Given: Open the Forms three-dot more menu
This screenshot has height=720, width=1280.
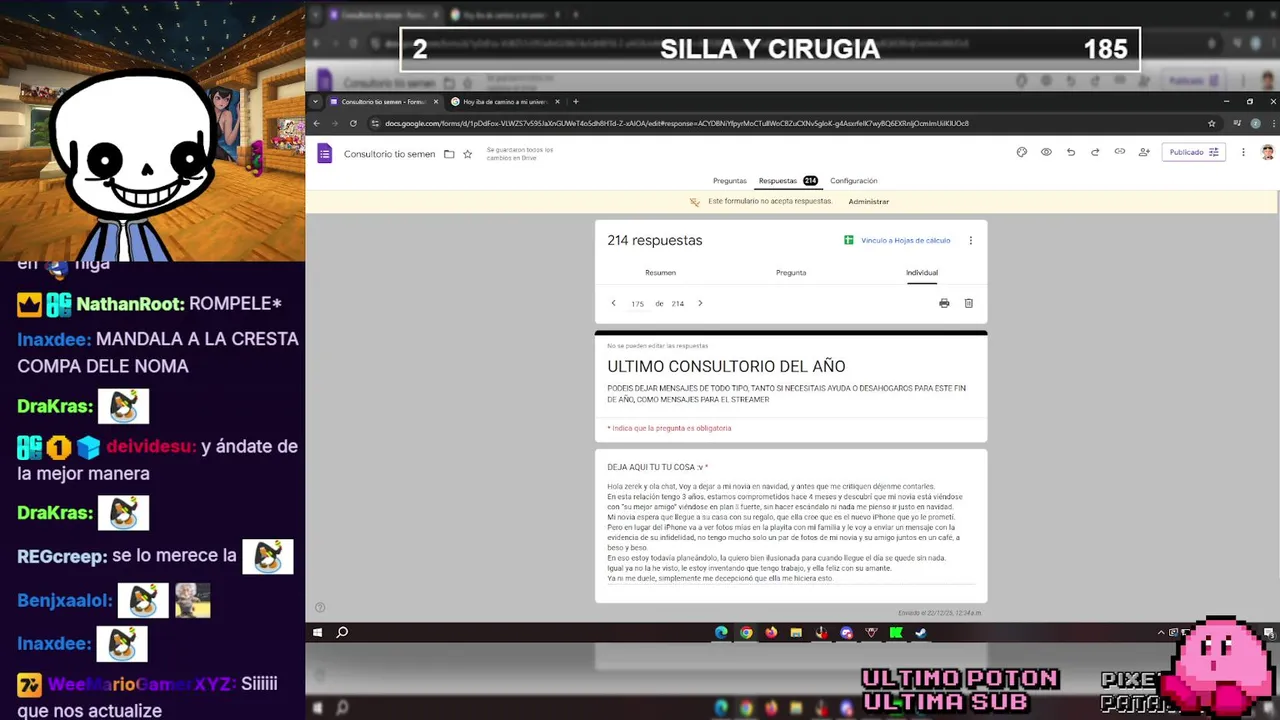Looking at the screenshot, I should pyautogui.click(x=1243, y=152).
